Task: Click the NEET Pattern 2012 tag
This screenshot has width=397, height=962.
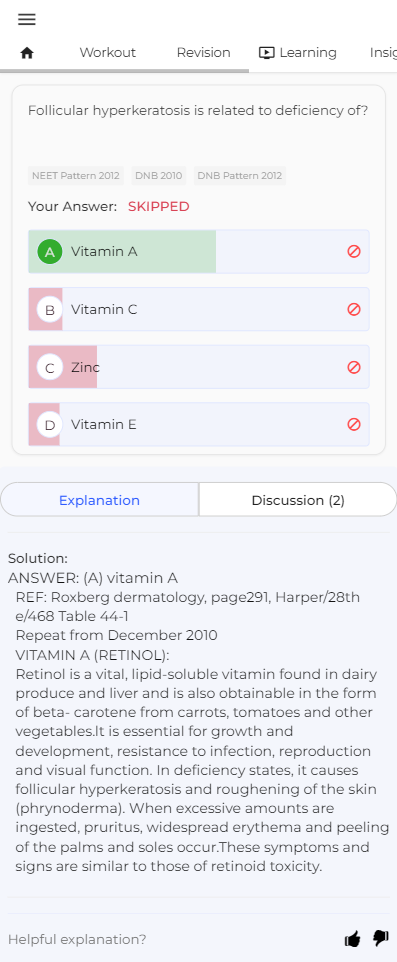Action: 75,175
